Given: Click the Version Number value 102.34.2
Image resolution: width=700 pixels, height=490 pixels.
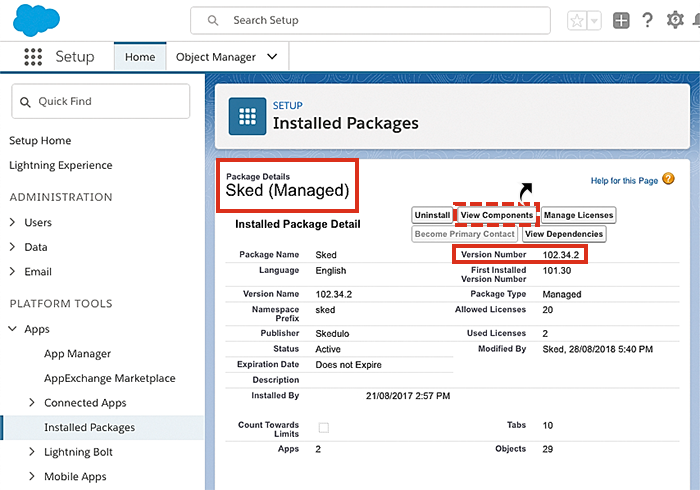Looking at the screenshot, I should click(x=561, y=255).
